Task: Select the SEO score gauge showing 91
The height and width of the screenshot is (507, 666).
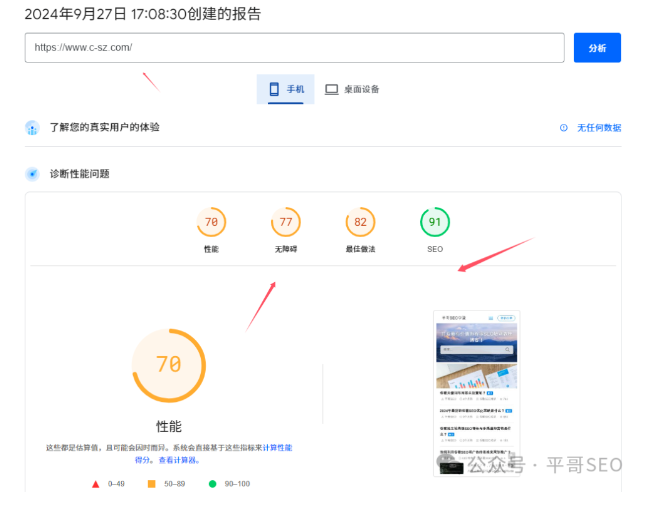Action: [x=434, y=222]
